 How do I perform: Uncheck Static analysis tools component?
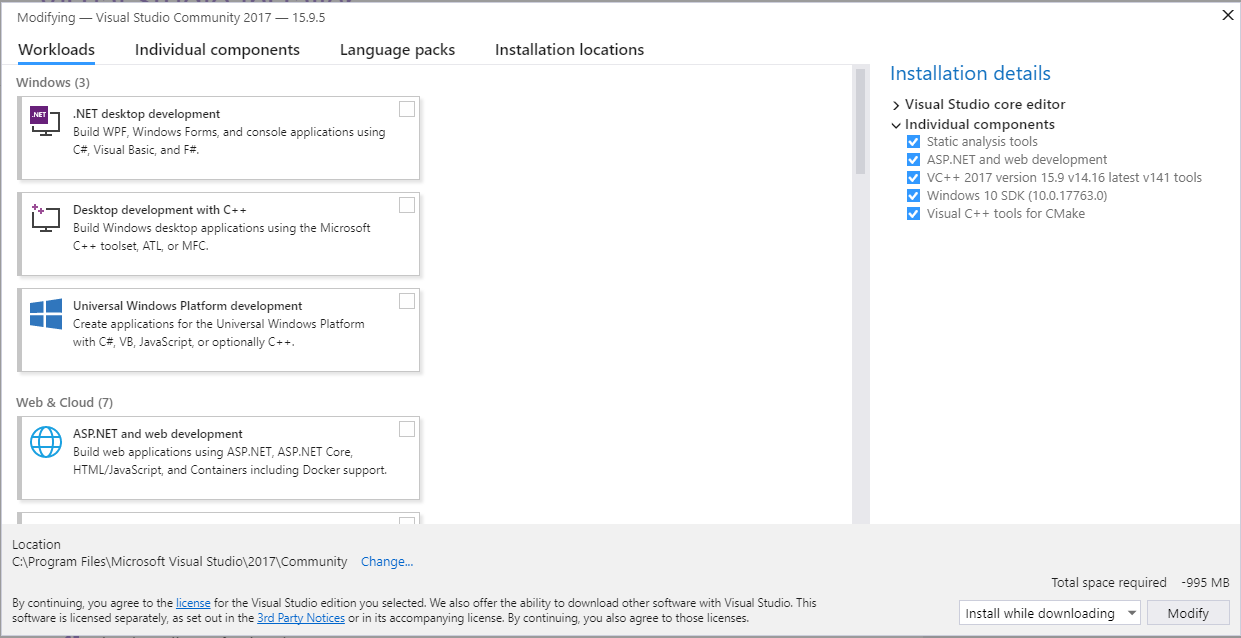coord(913,142)
